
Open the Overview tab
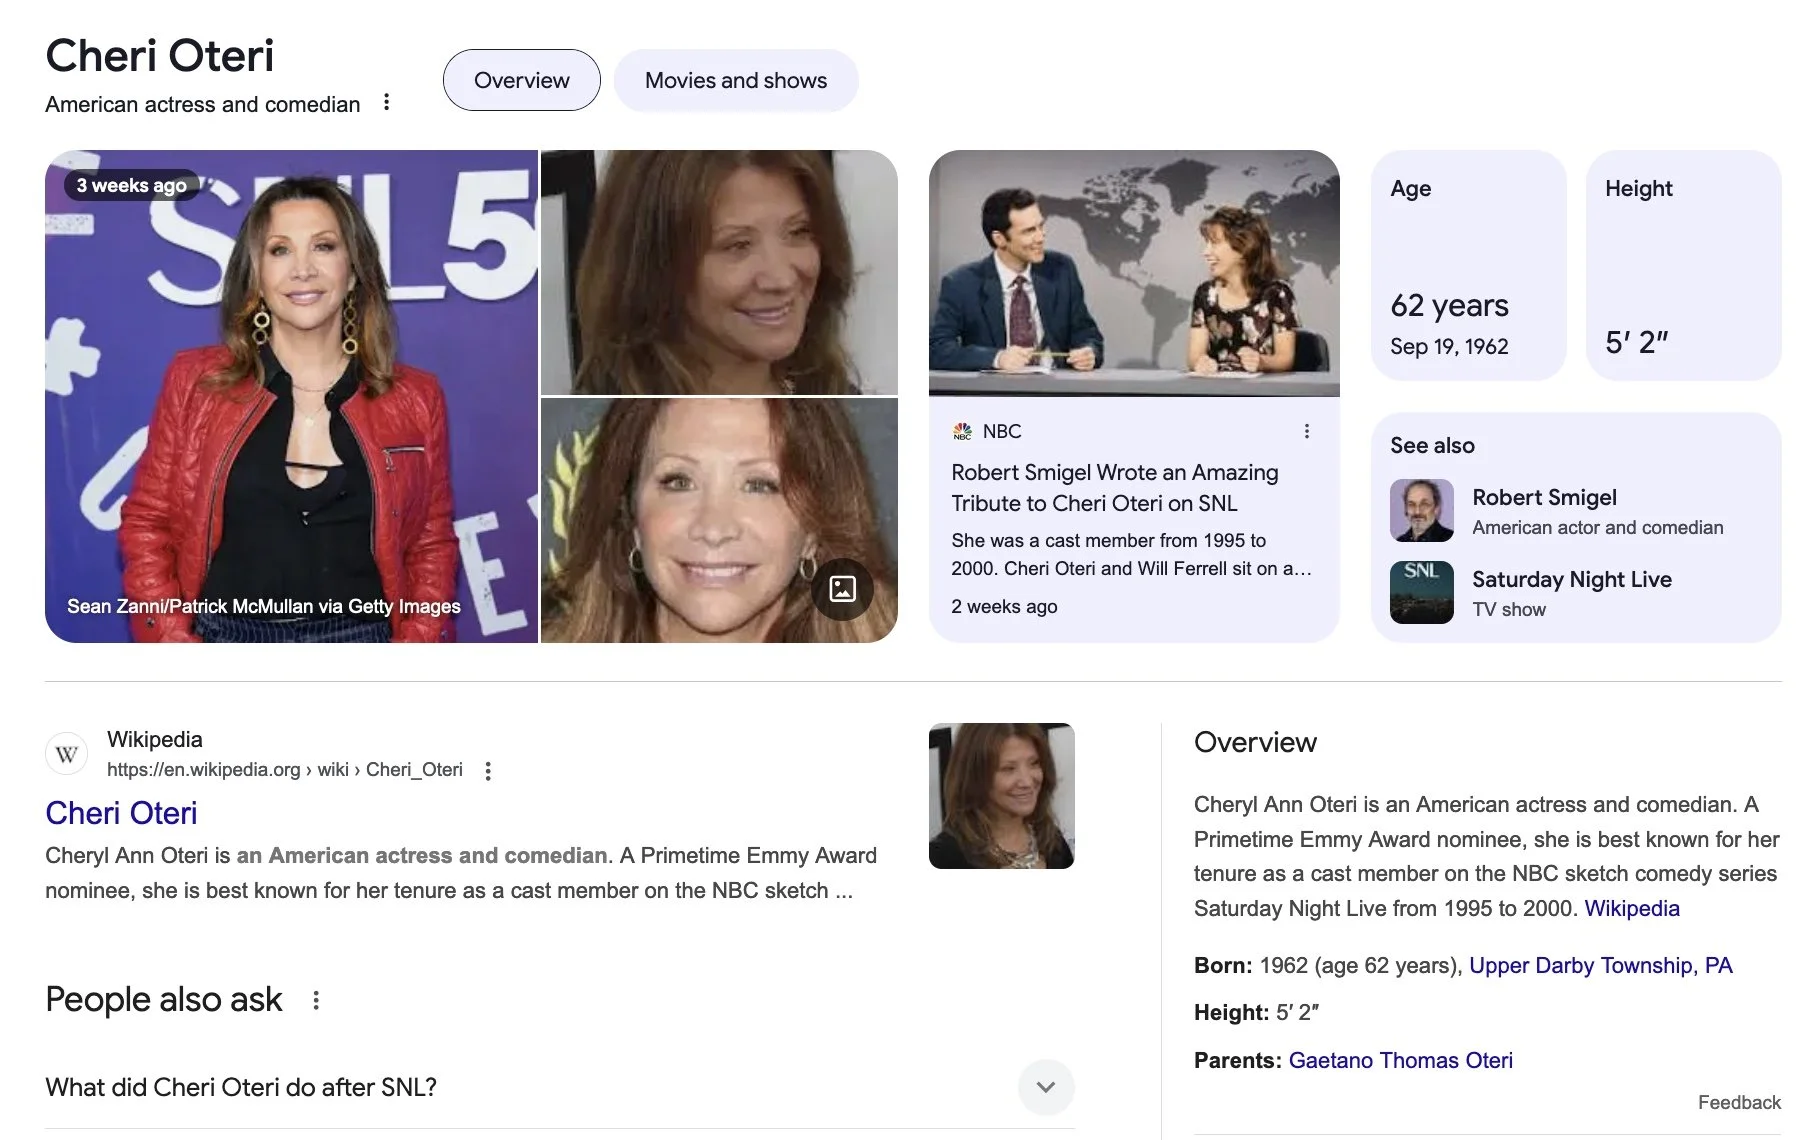click(521, 80)
